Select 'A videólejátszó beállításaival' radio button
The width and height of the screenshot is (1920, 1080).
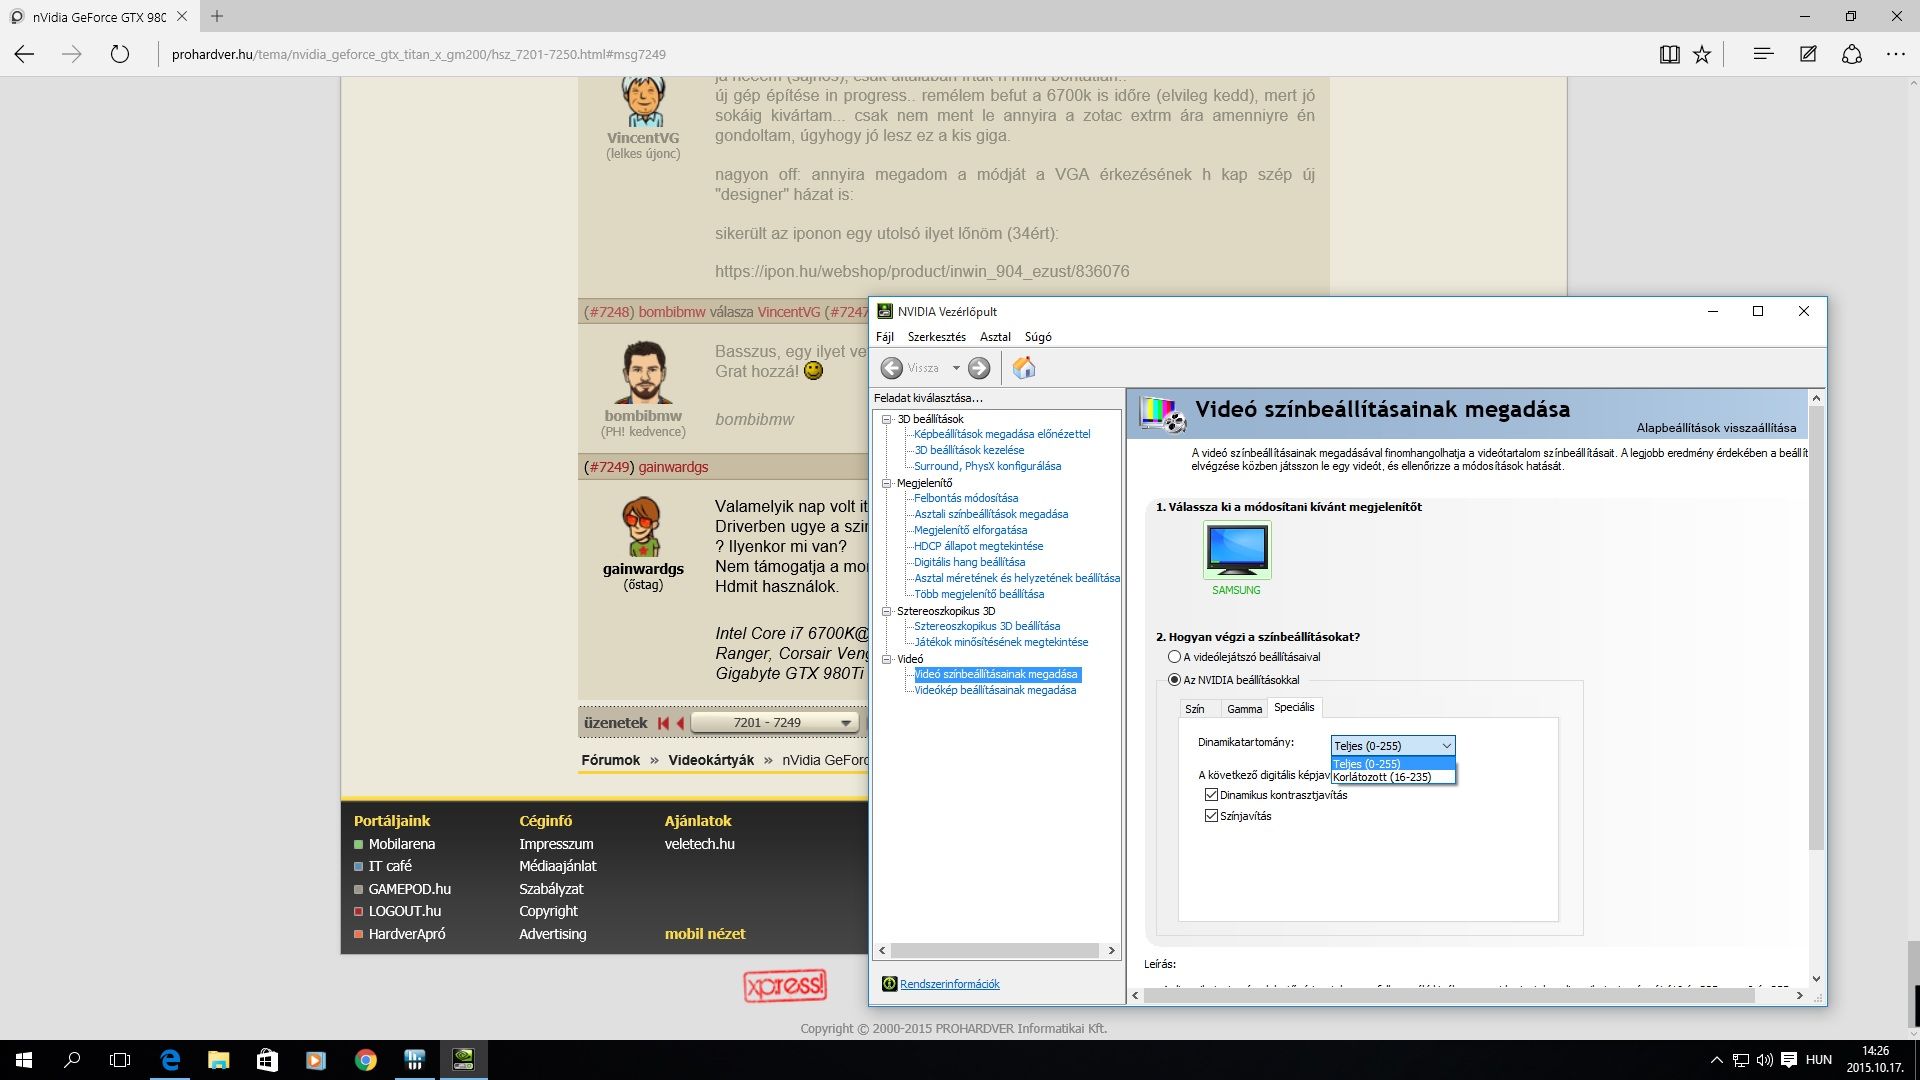coord(1174,657)
